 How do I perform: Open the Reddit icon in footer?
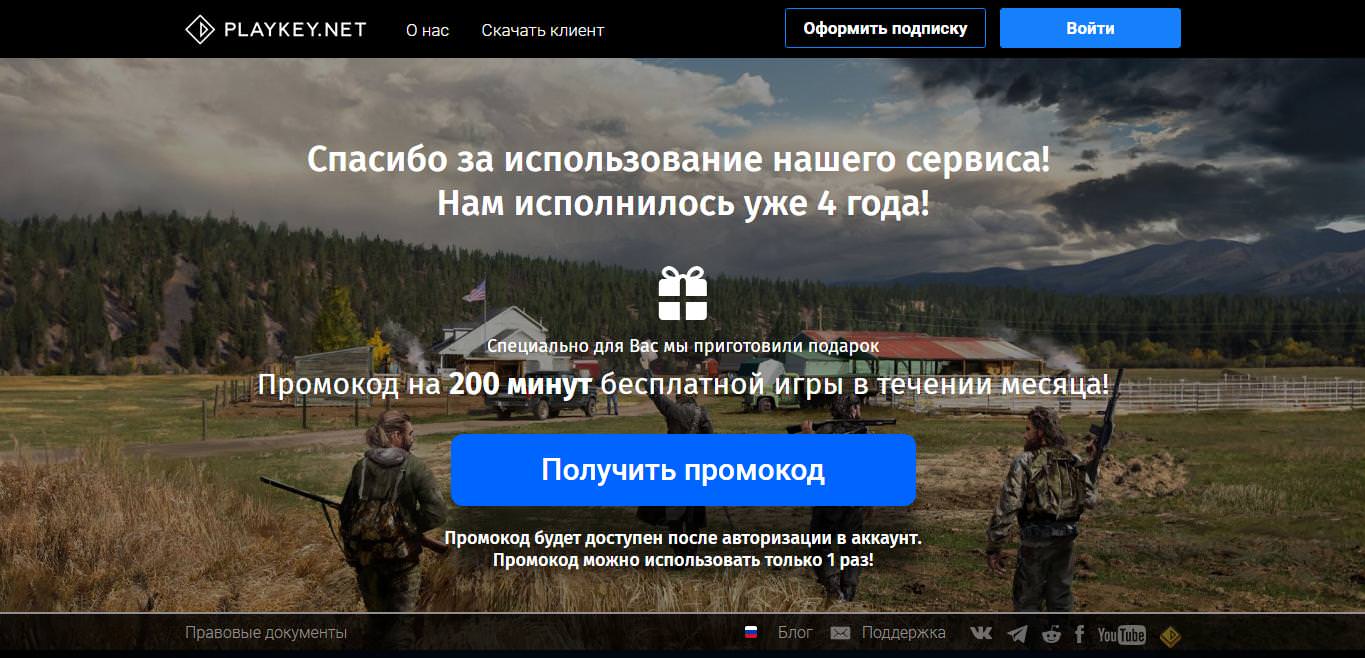[1050, 633]
